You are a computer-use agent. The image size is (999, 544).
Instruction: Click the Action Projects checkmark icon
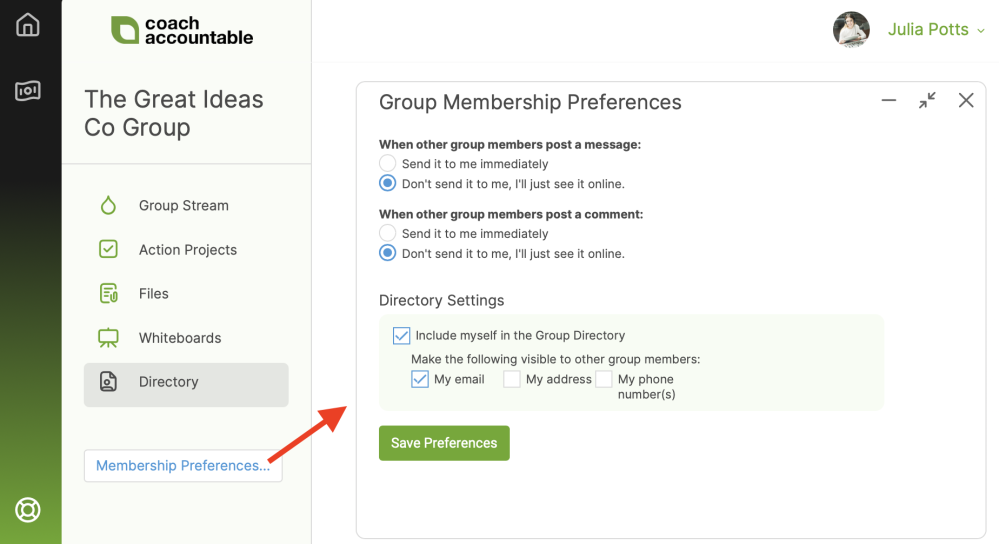[x=108, y=249]
